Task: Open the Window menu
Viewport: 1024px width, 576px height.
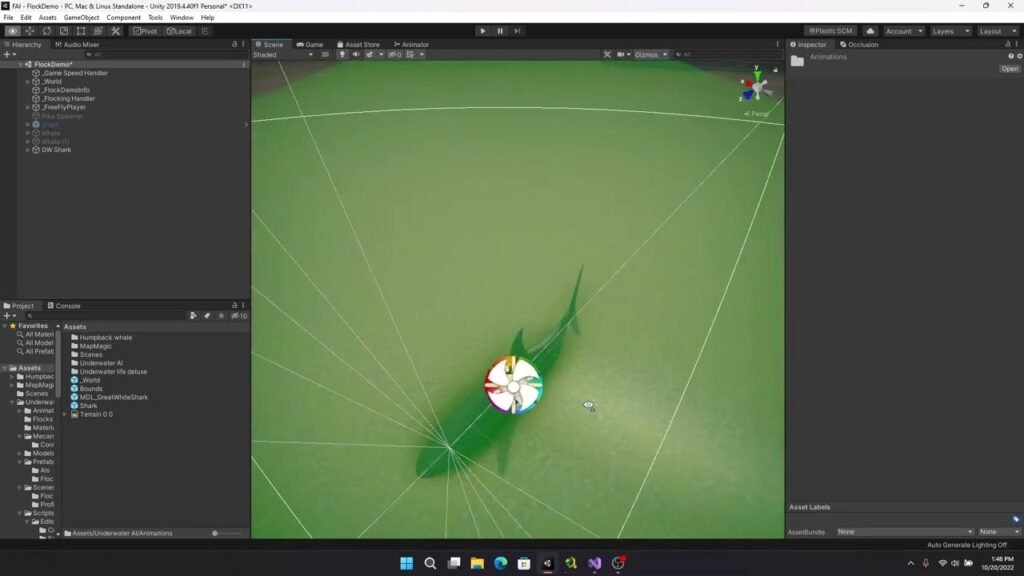Action: [x=181, y=17]
